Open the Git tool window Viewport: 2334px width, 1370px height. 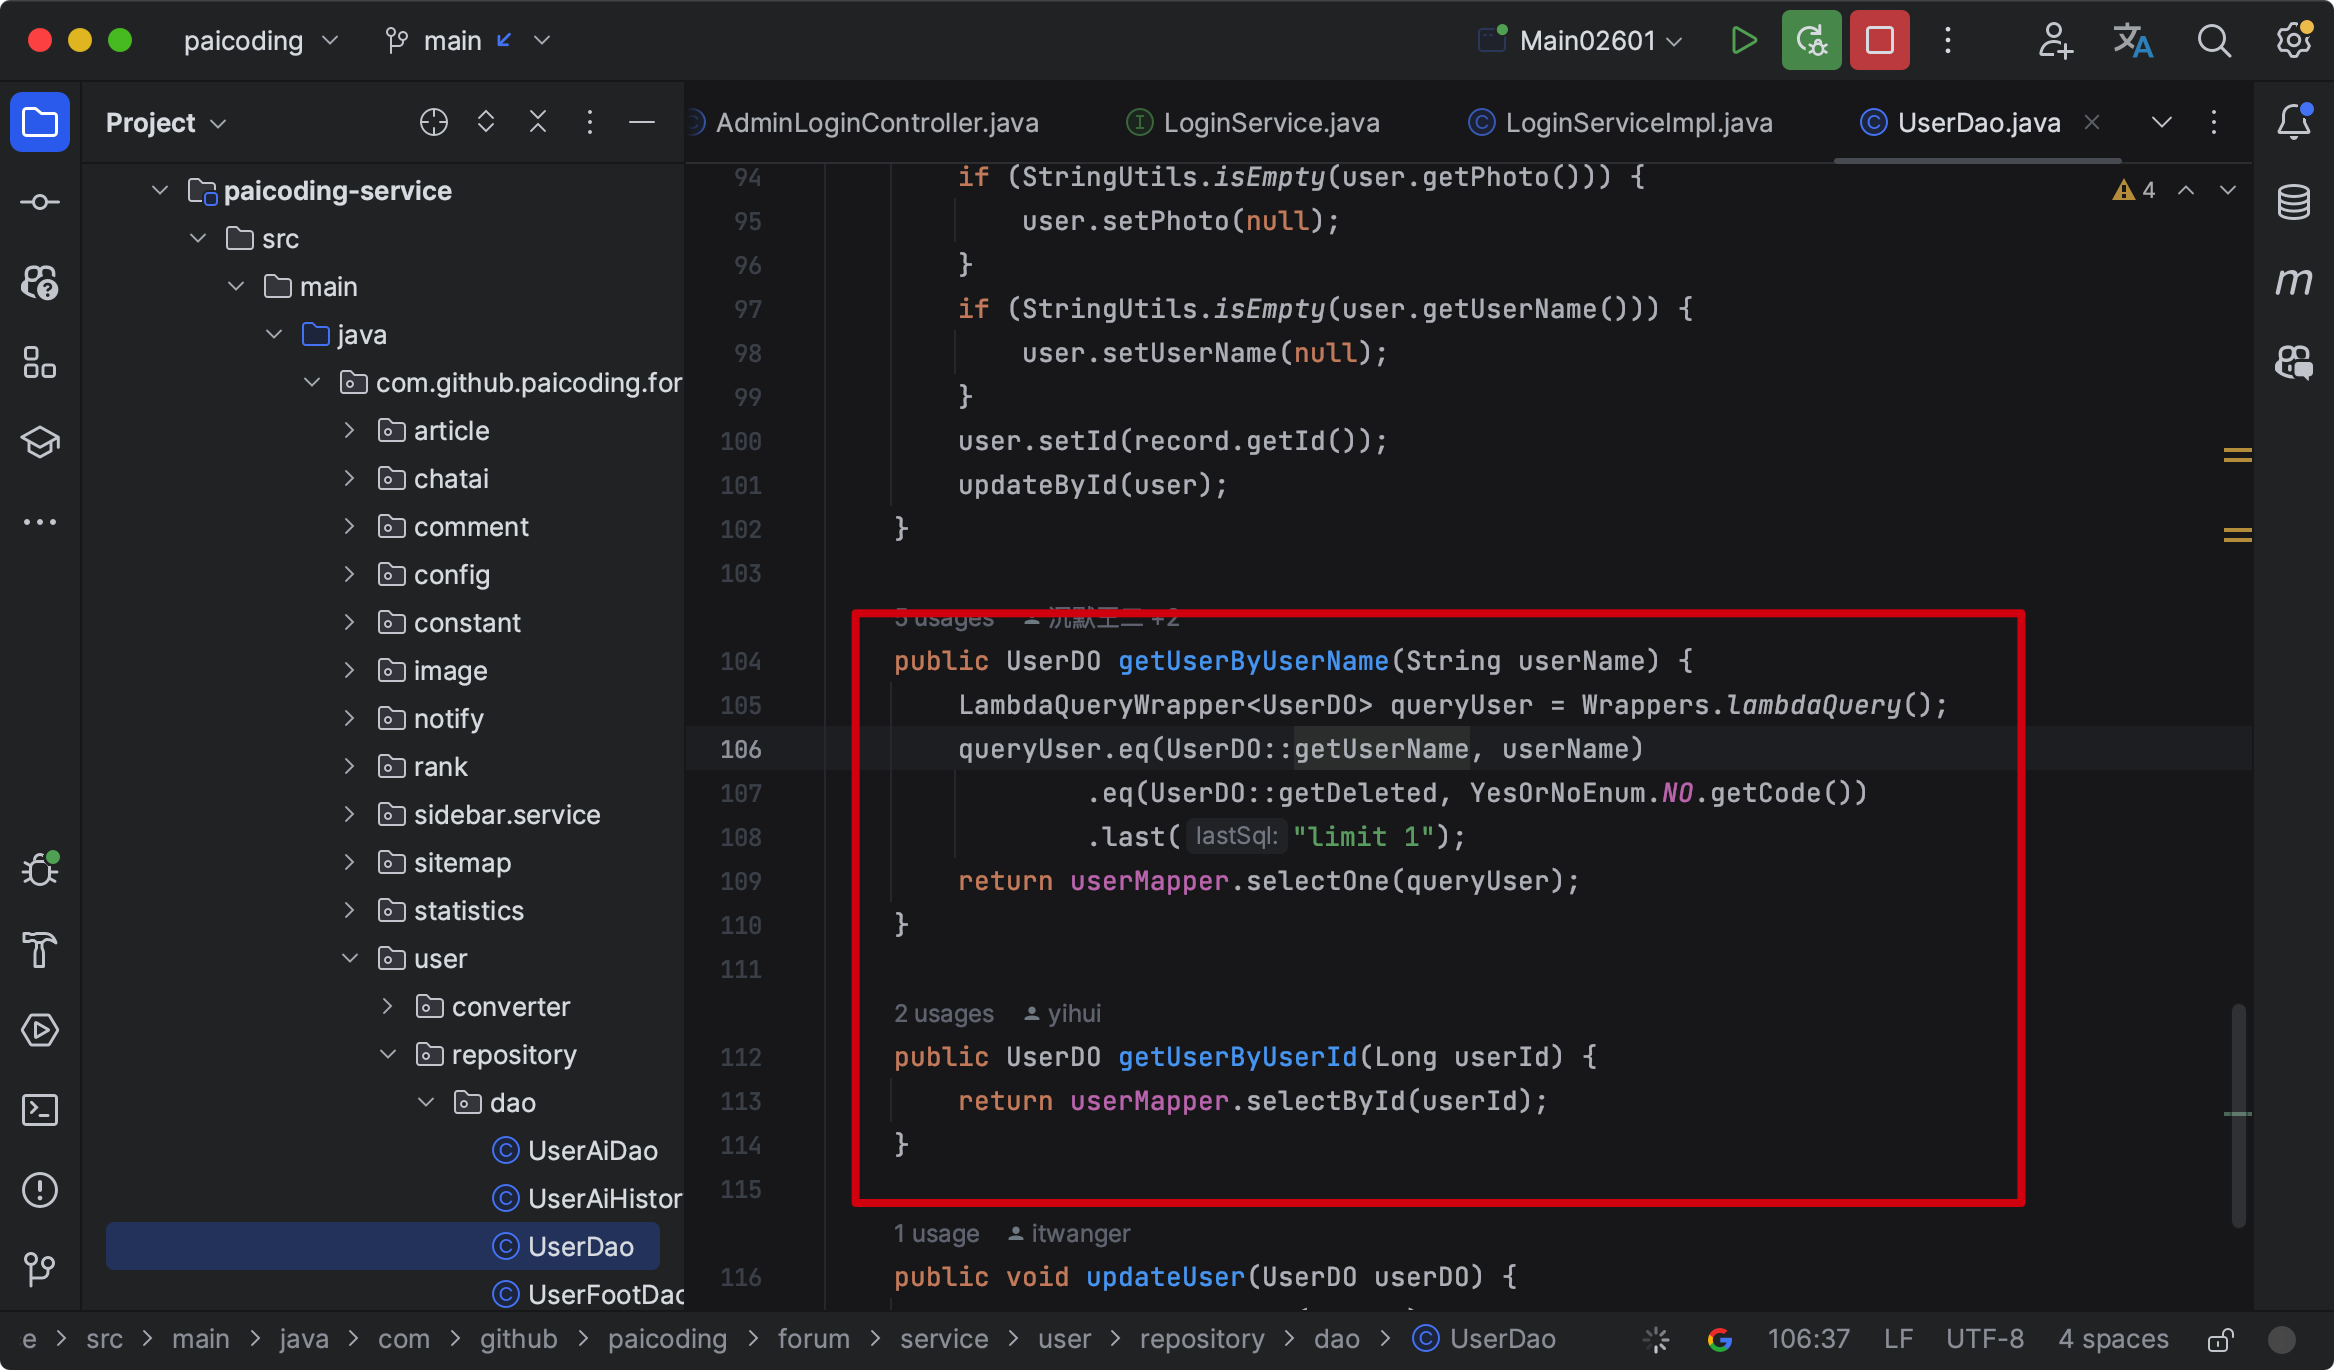click(x=40, y=1270)
